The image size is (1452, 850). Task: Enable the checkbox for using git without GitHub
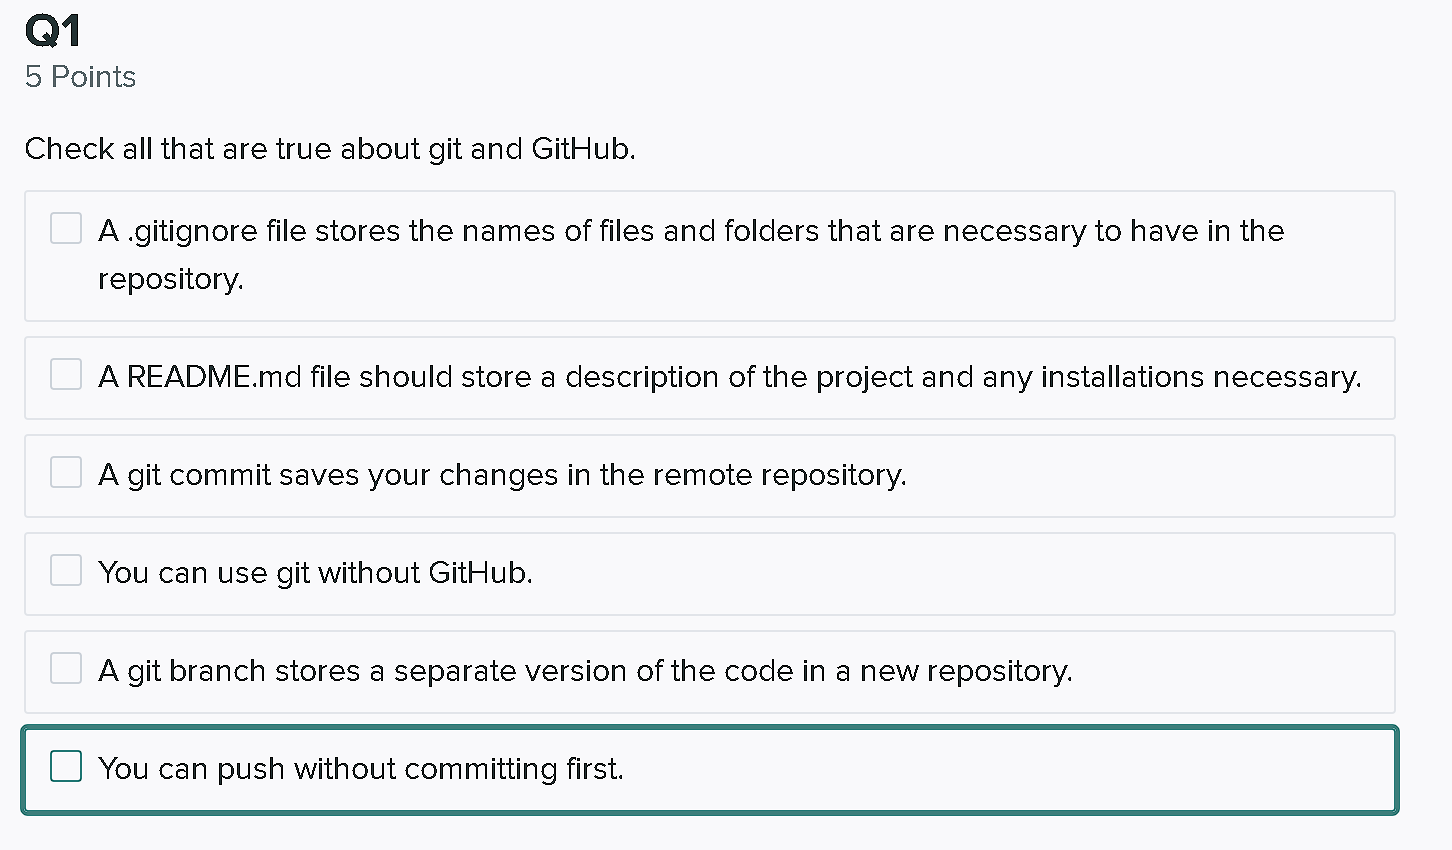point(65,569)
